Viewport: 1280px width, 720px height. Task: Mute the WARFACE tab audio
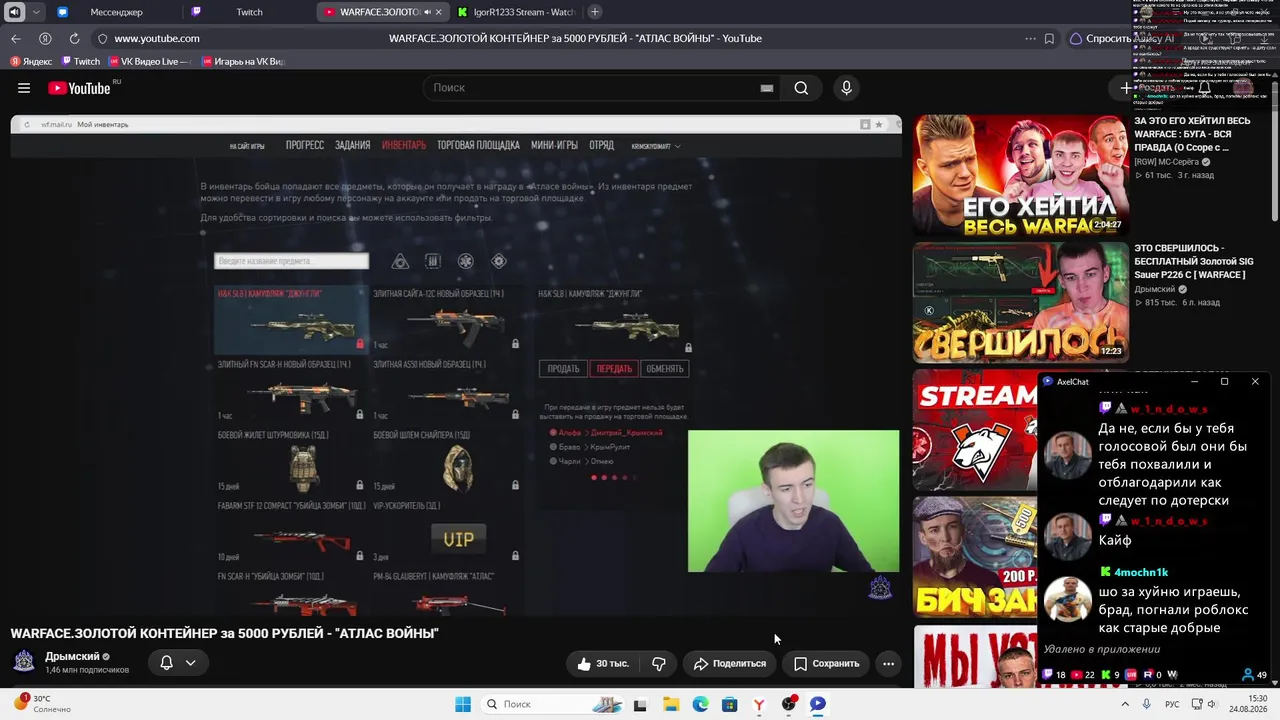coord(427,12)
